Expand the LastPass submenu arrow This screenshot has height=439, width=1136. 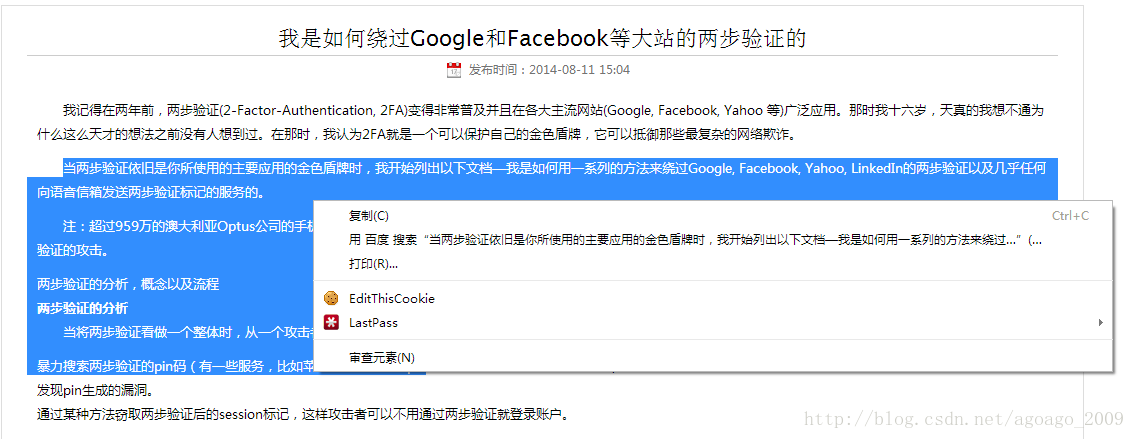(1100, 323)
